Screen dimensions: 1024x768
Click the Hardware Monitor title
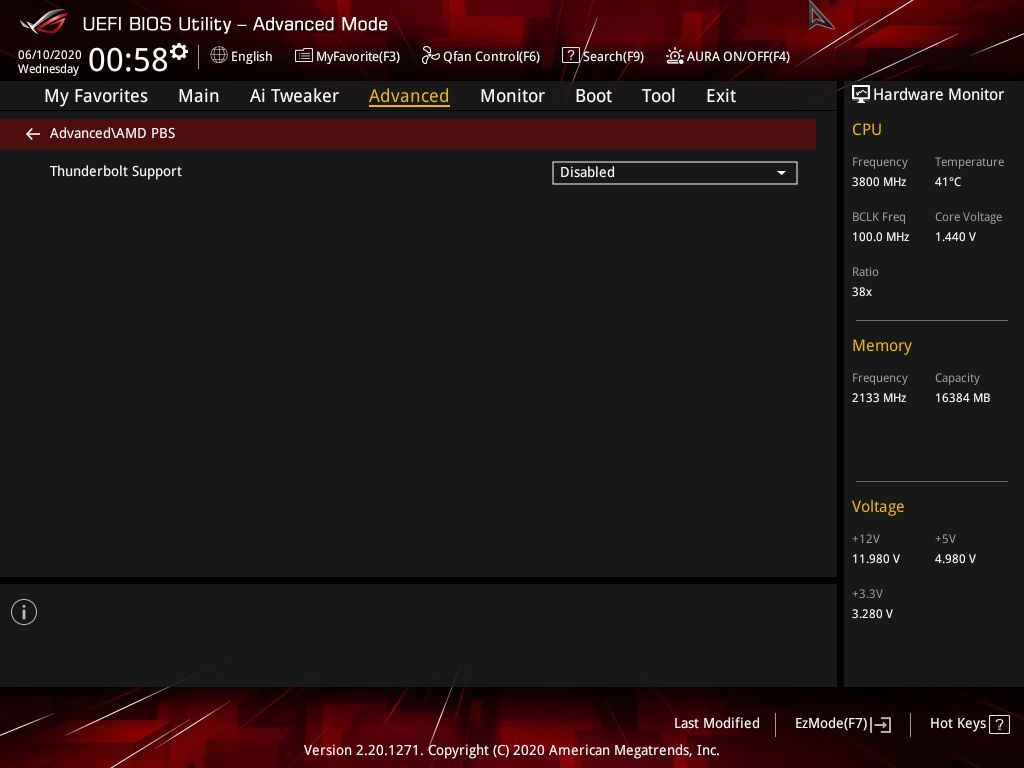[938, 95]
